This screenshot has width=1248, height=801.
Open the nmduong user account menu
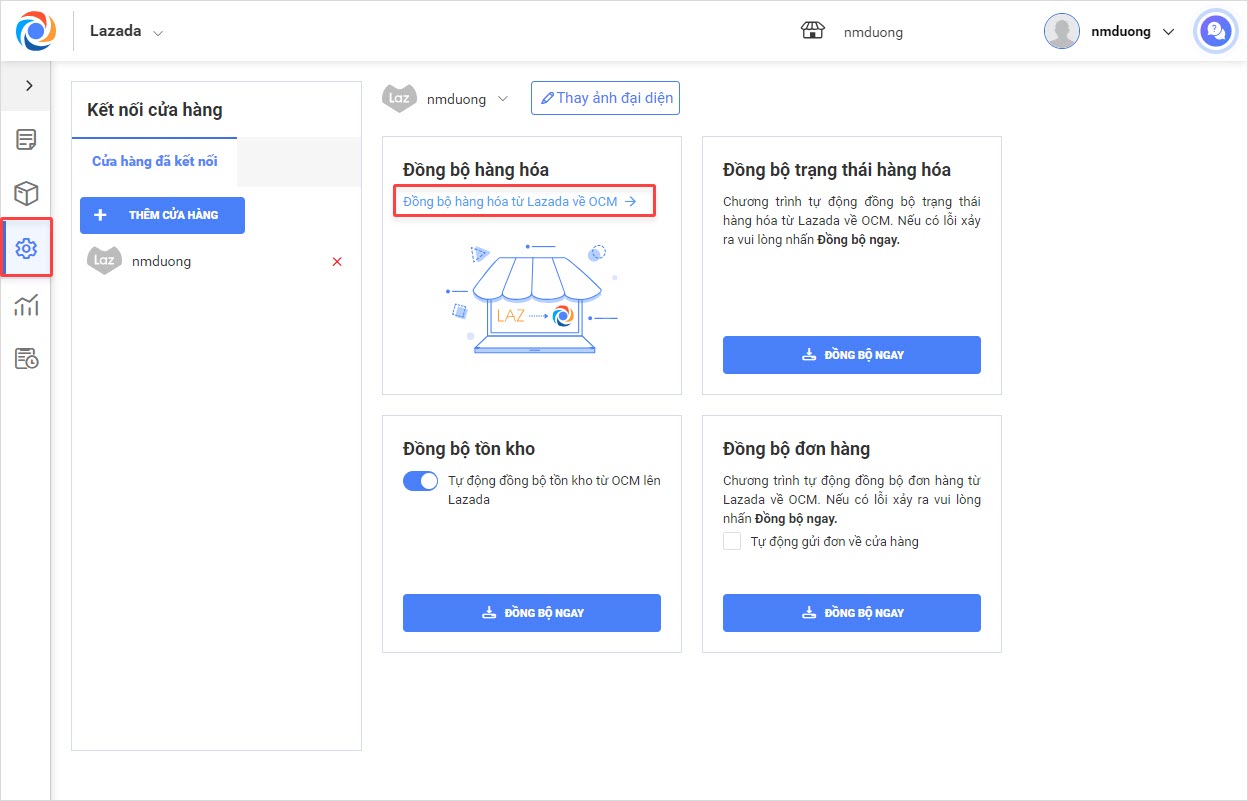click(1112, 31)
